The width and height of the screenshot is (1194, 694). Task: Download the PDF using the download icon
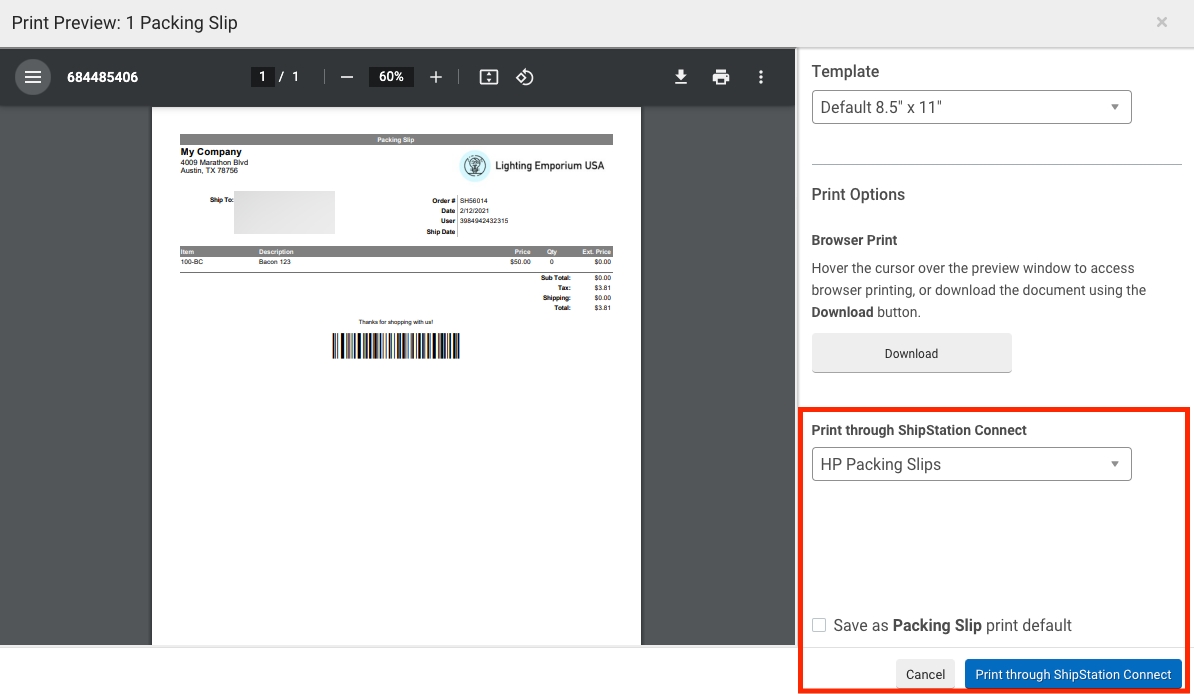click(681, 76)
